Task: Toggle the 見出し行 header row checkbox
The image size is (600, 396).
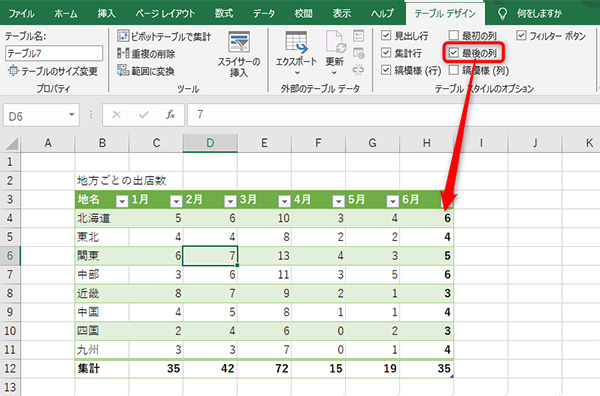Action: (386, 36)
